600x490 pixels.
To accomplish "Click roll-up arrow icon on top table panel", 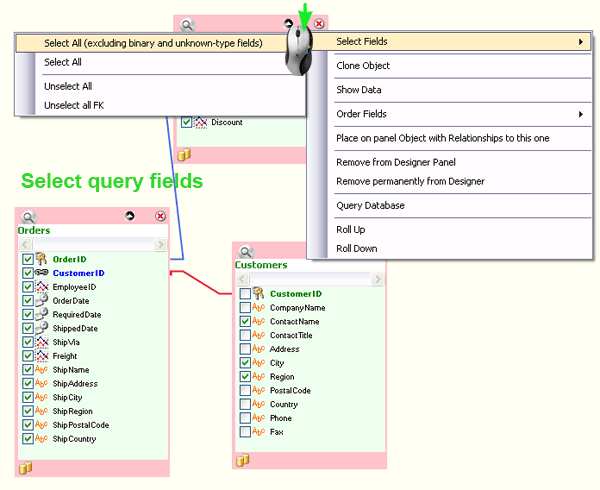I will click(289, 24).
